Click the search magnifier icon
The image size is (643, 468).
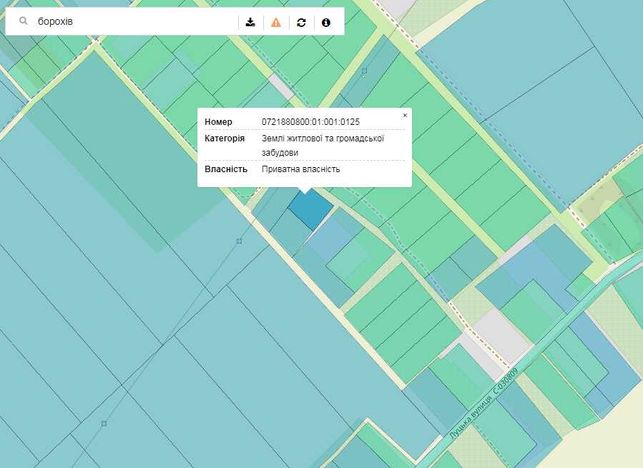[x=23, y=21]
